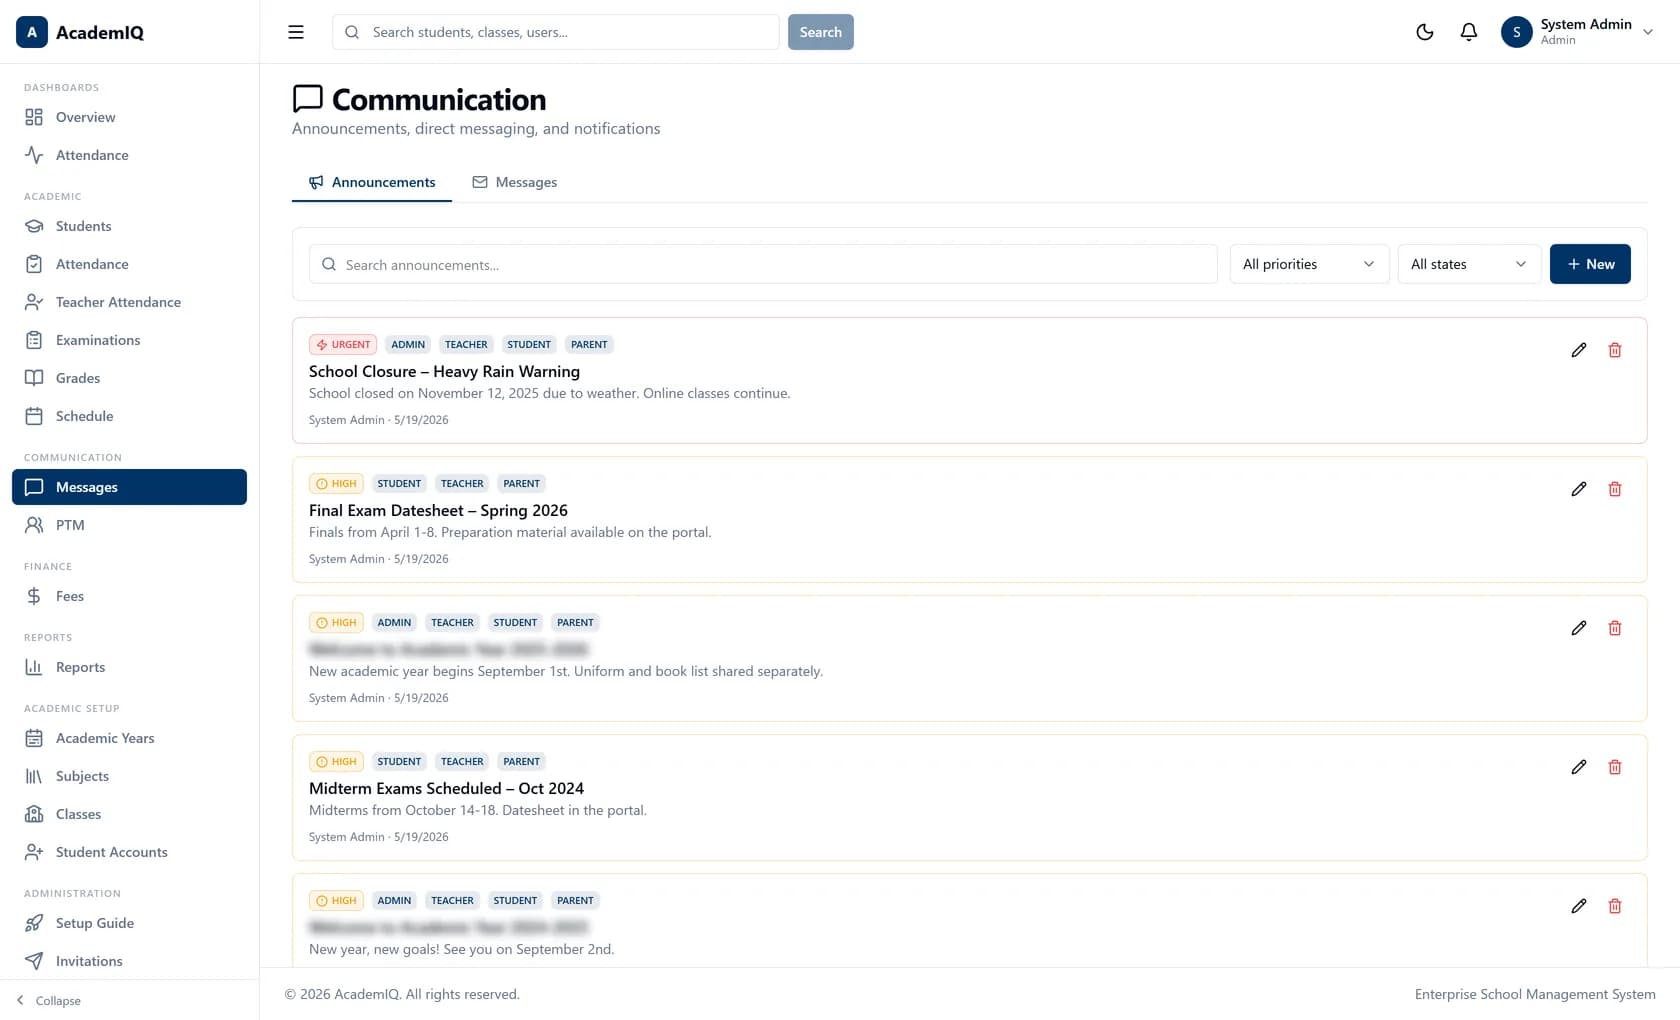Click the Communication page heading

pos(439,99)
